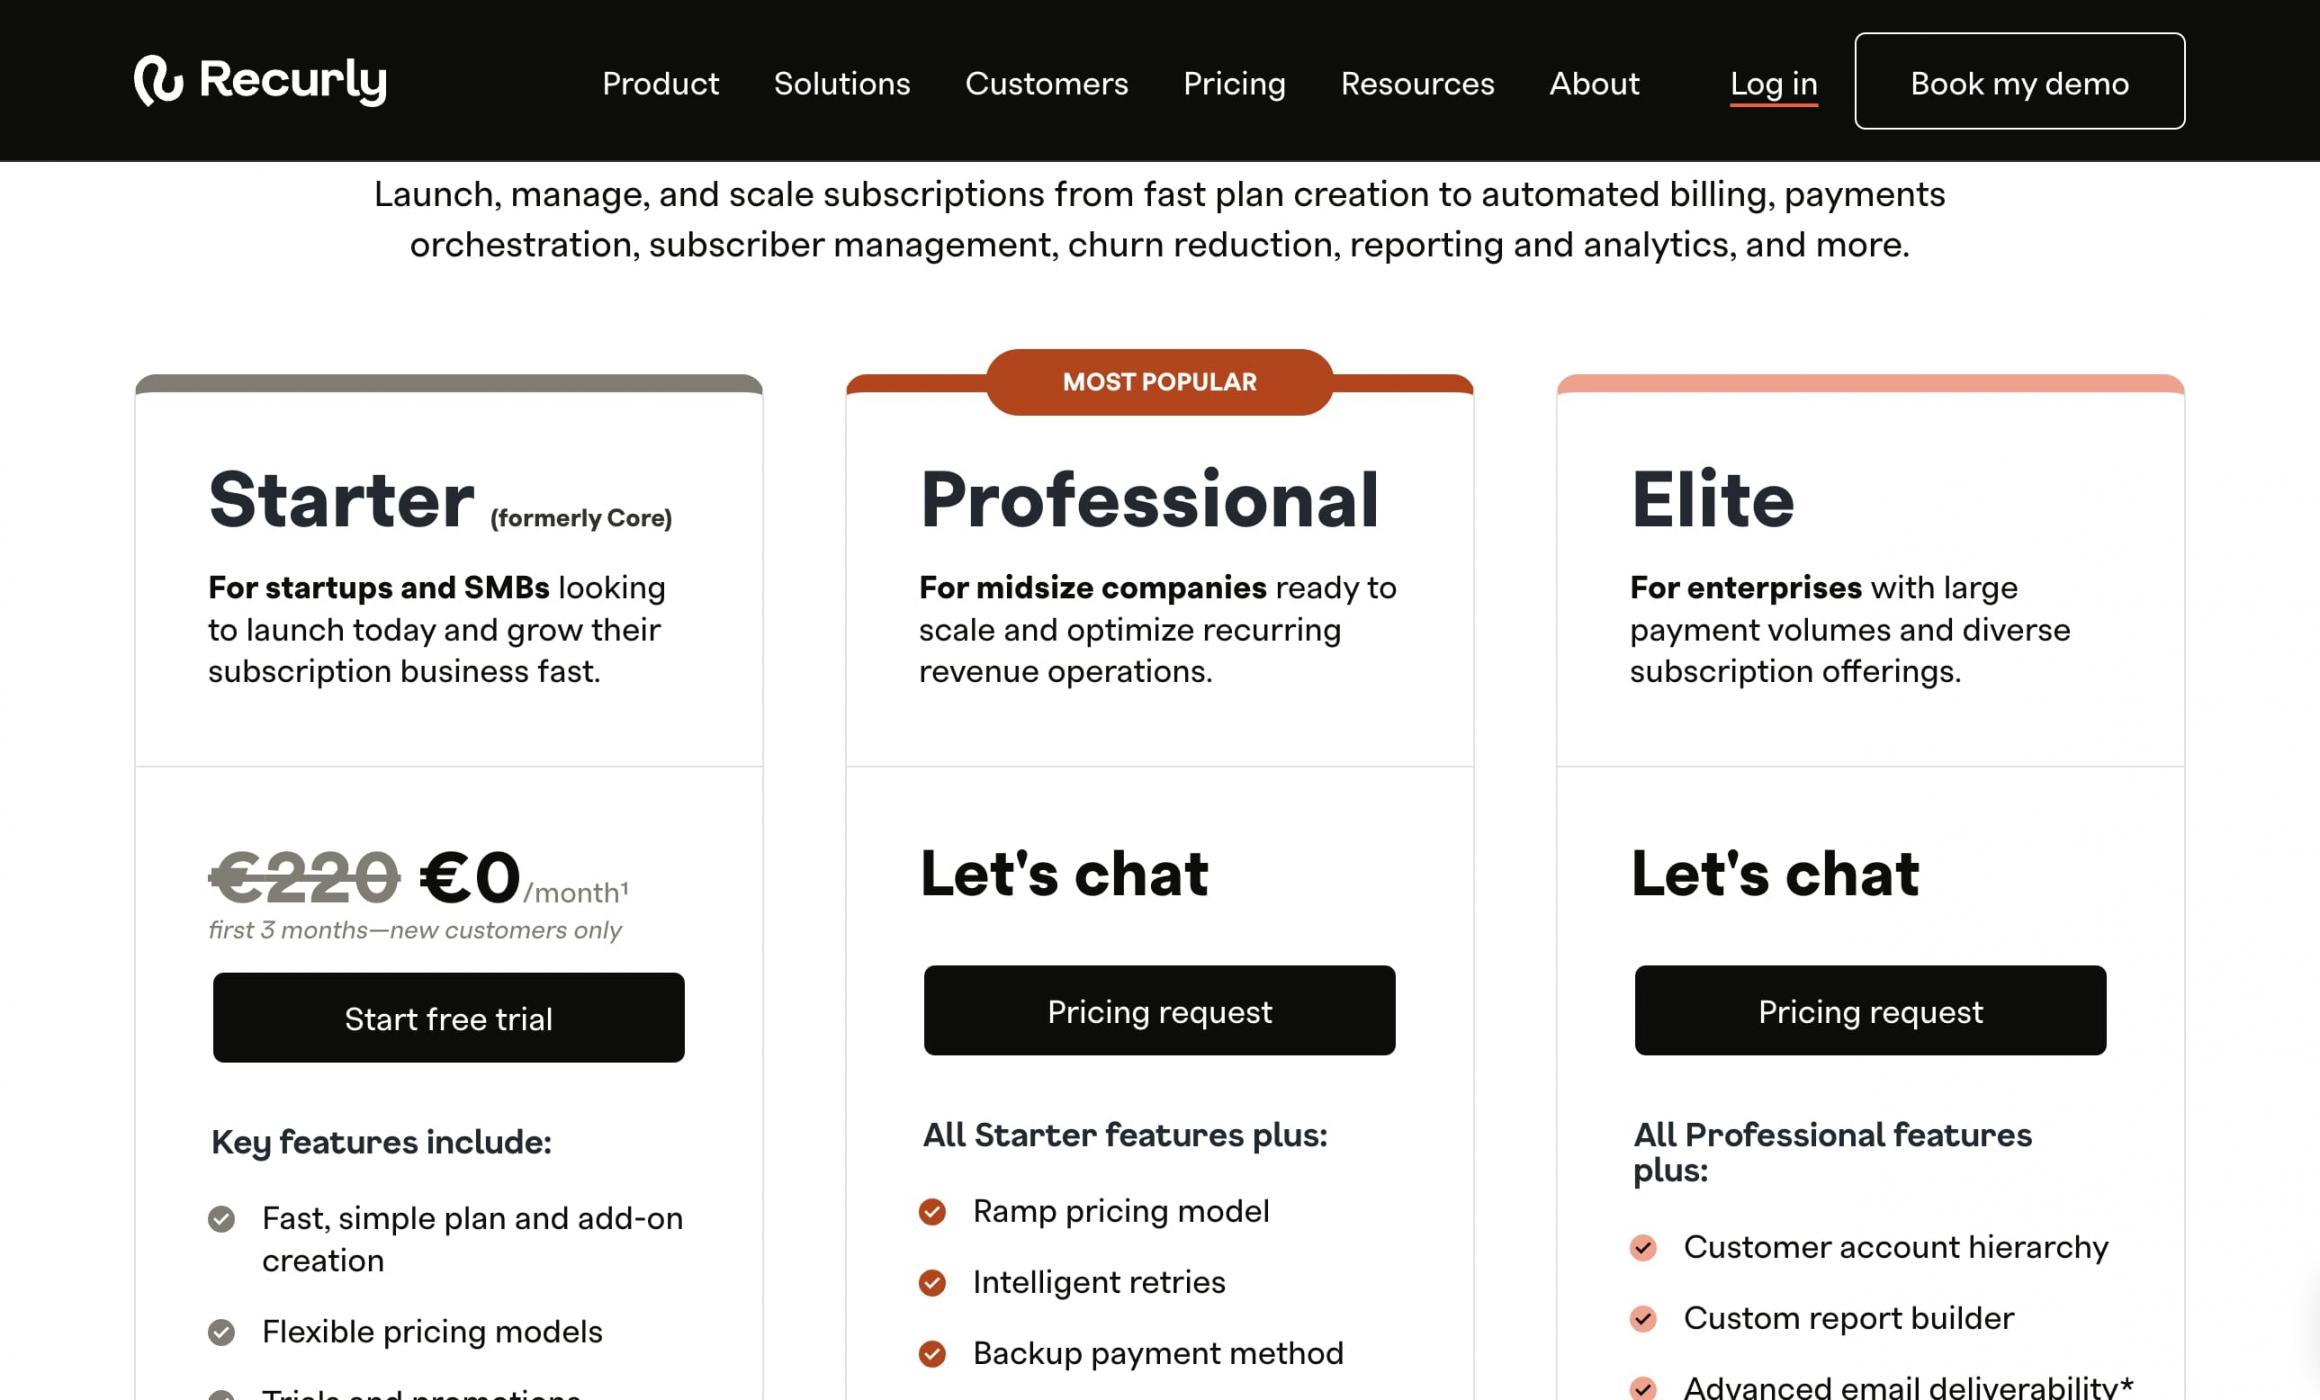Open the About menu
2320x1400 pixels.
point(1594,83)
